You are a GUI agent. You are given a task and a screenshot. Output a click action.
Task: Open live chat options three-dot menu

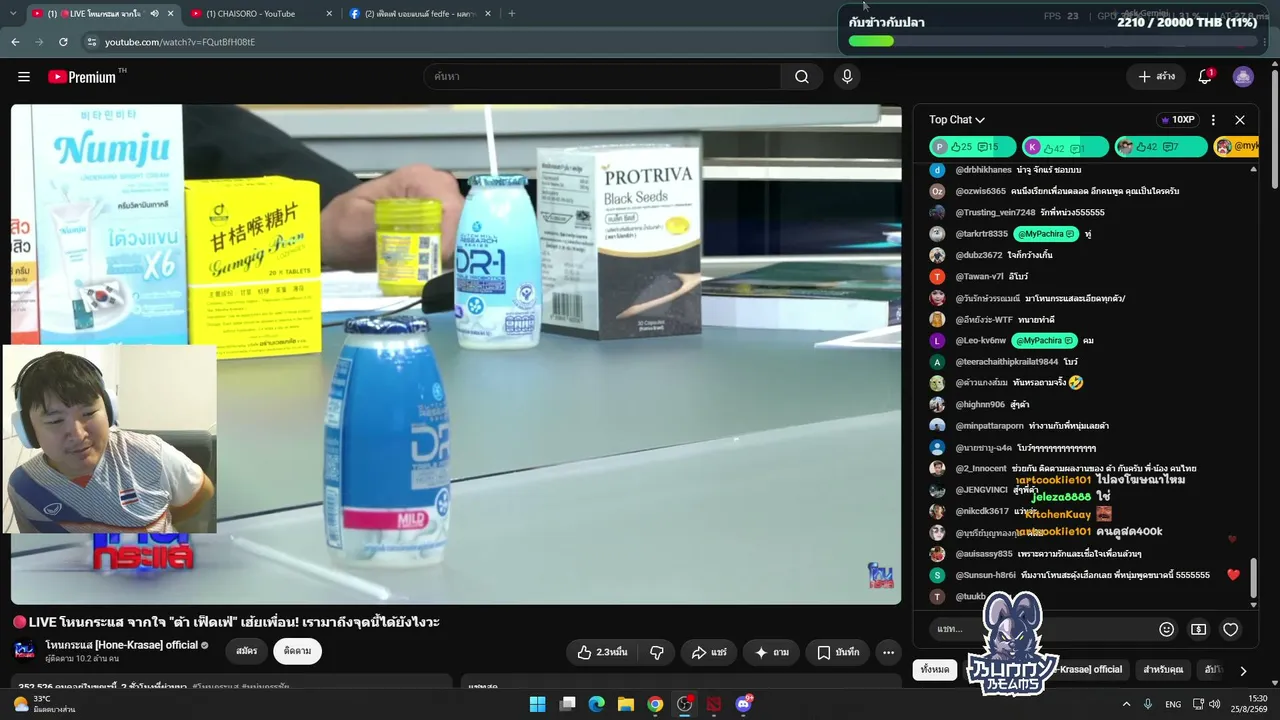pos(1213,120)
